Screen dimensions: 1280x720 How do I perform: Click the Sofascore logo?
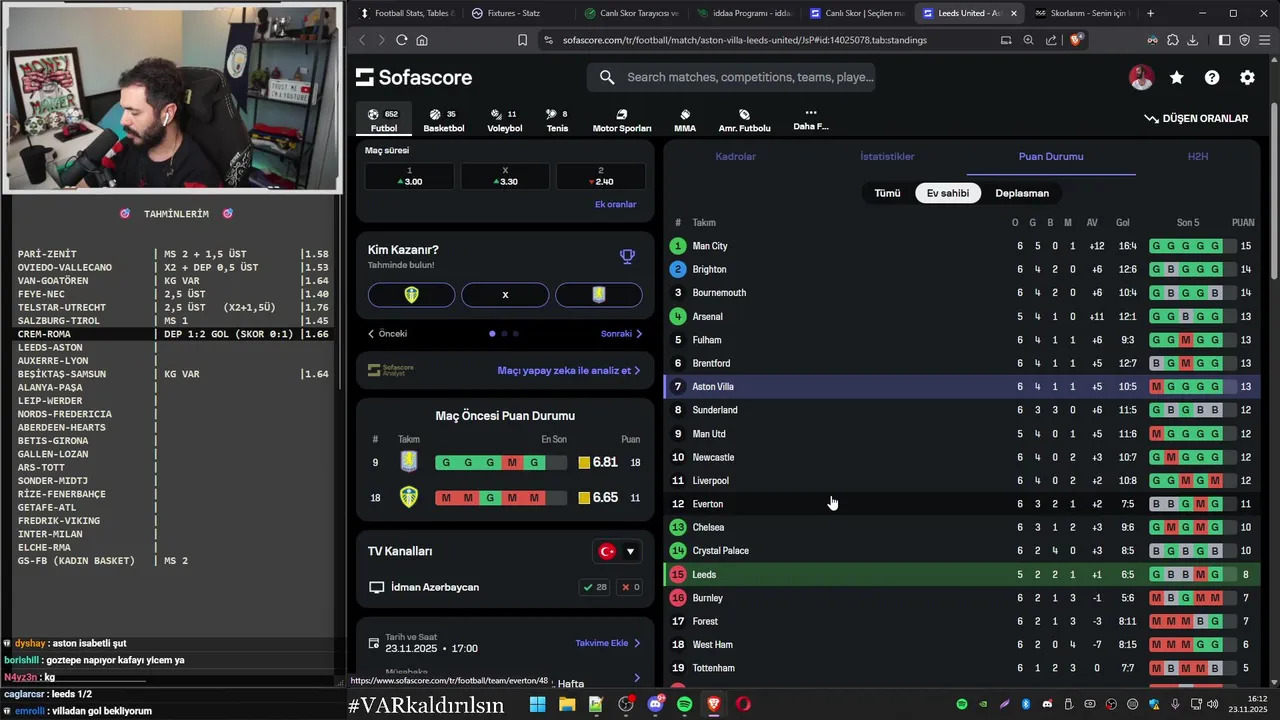point(414,78)
